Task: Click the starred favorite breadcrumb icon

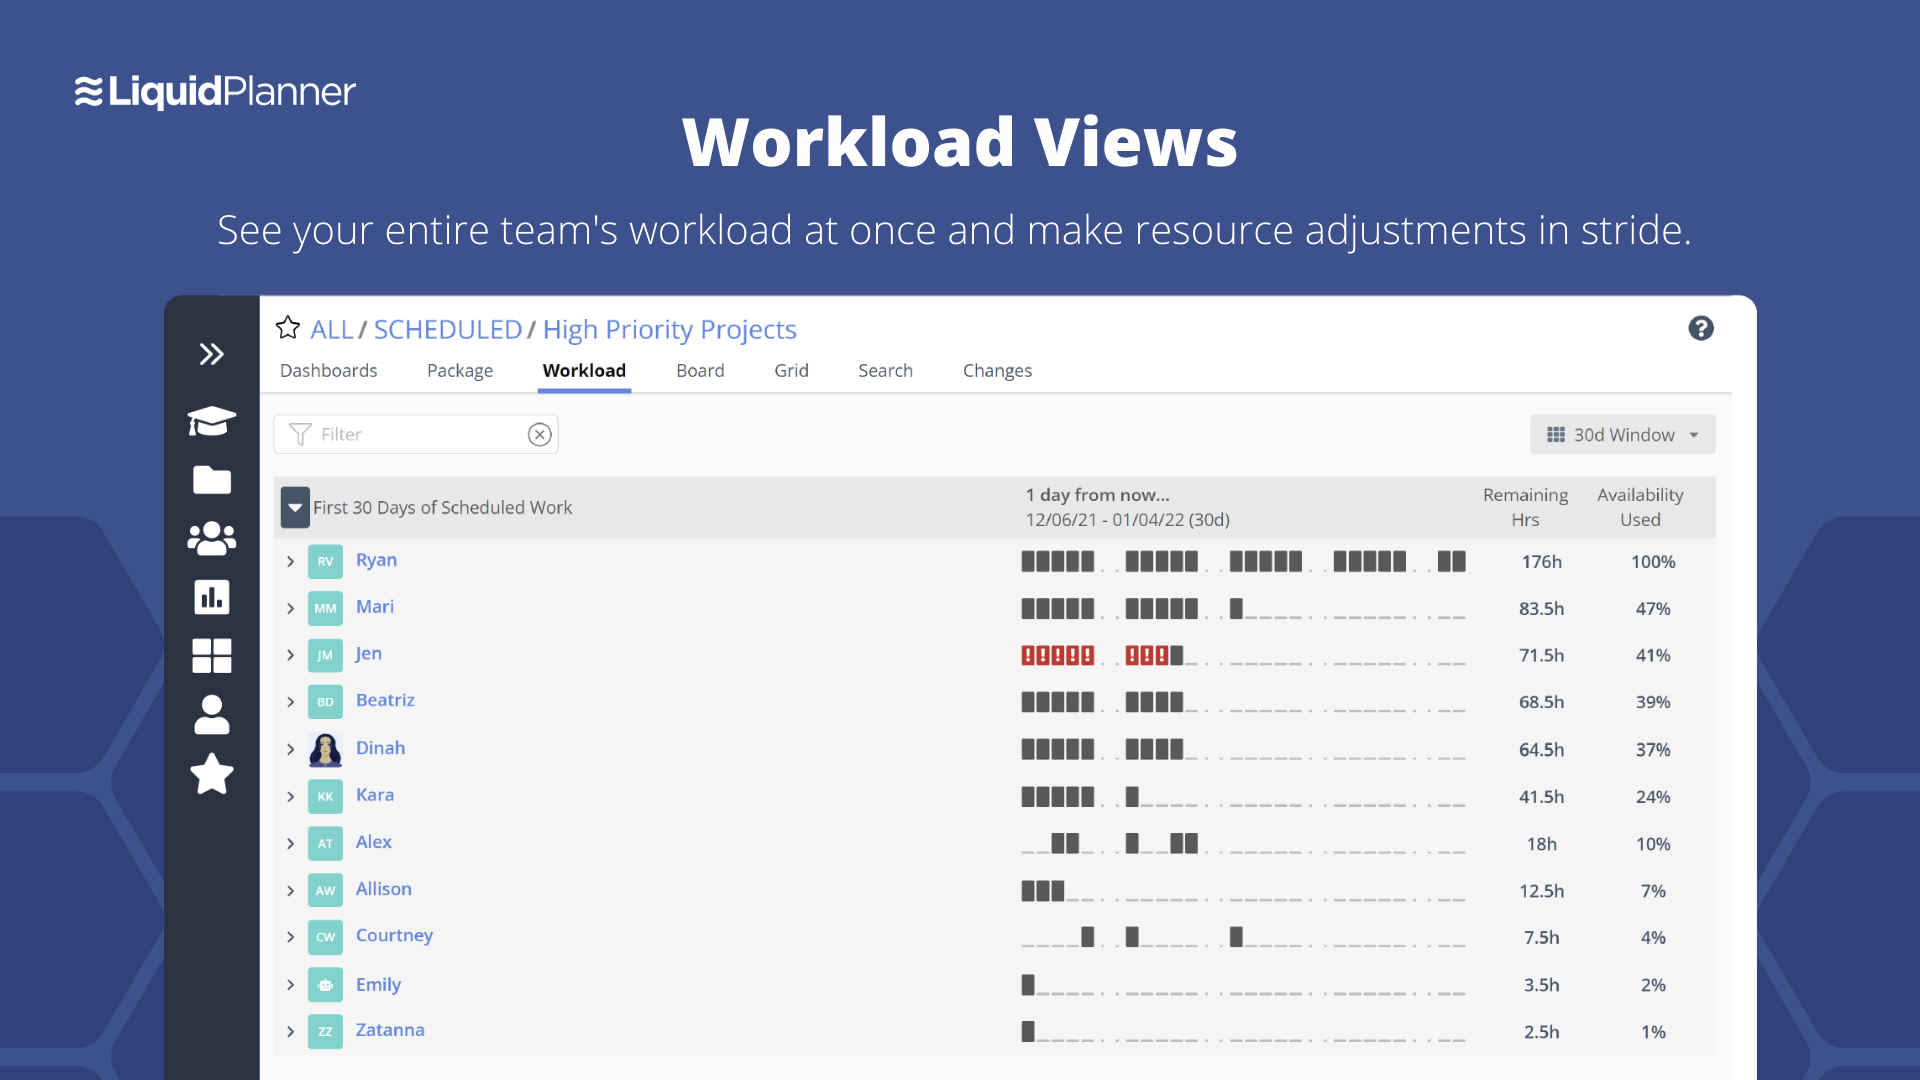Action: pyautogui.click(x=289, y=328)
